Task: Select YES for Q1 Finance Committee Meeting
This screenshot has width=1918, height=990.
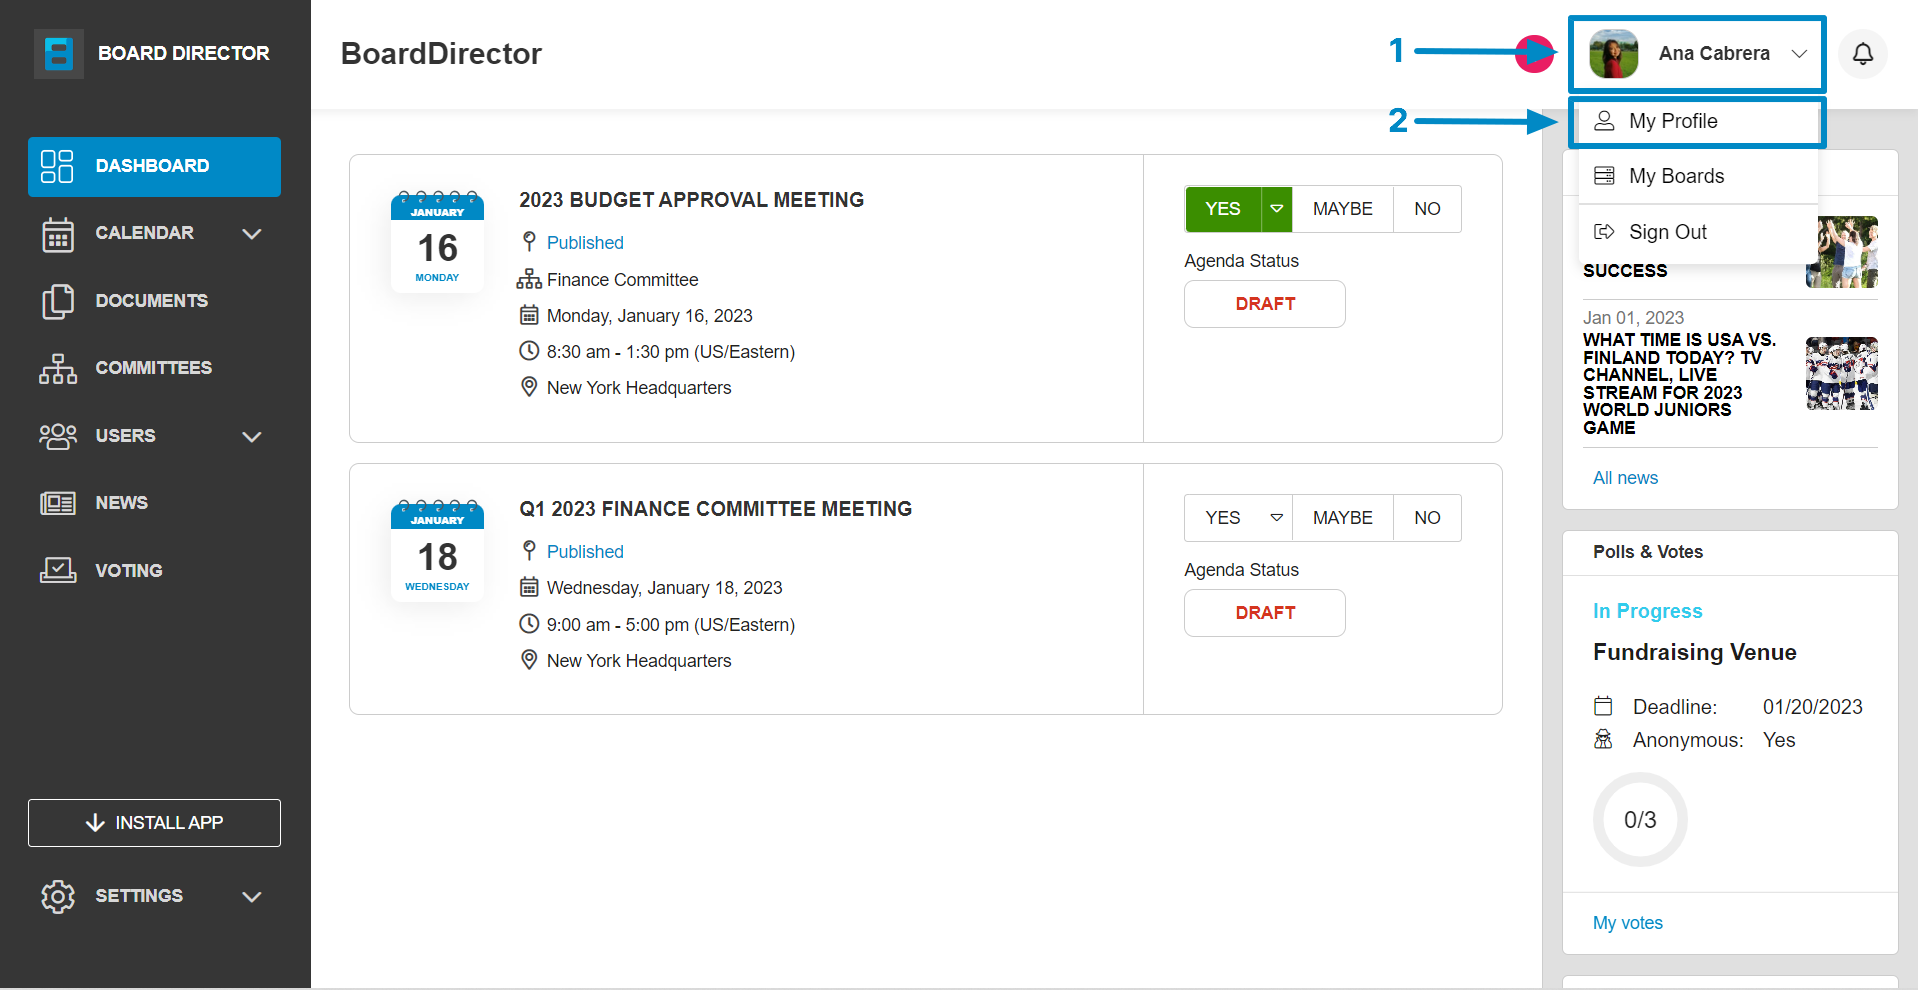Action: click(x=1223, y=518)
